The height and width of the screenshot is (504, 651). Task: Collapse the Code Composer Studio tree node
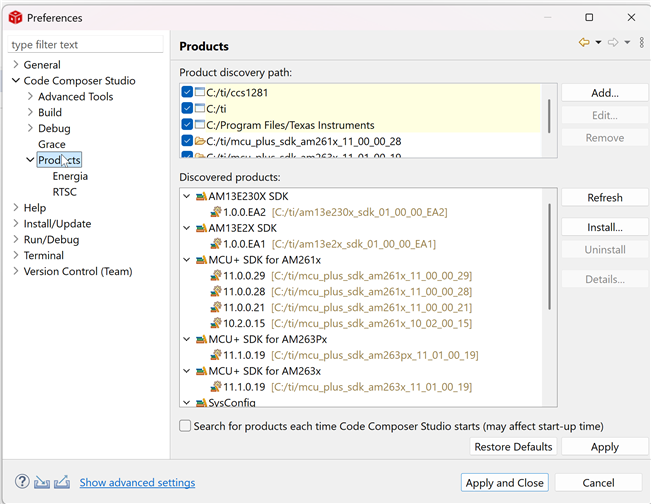(15, 81)
